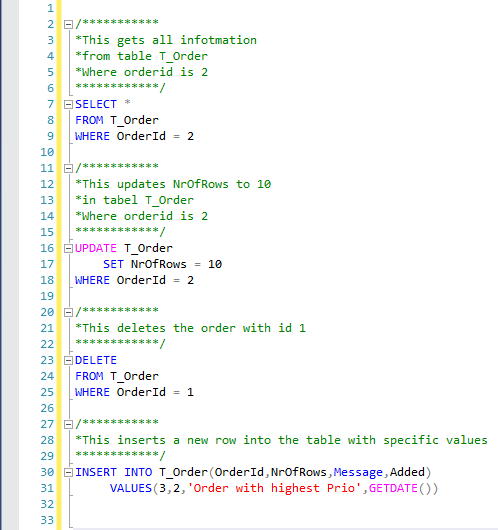Click the SELECT keyword

coord(96,104)
